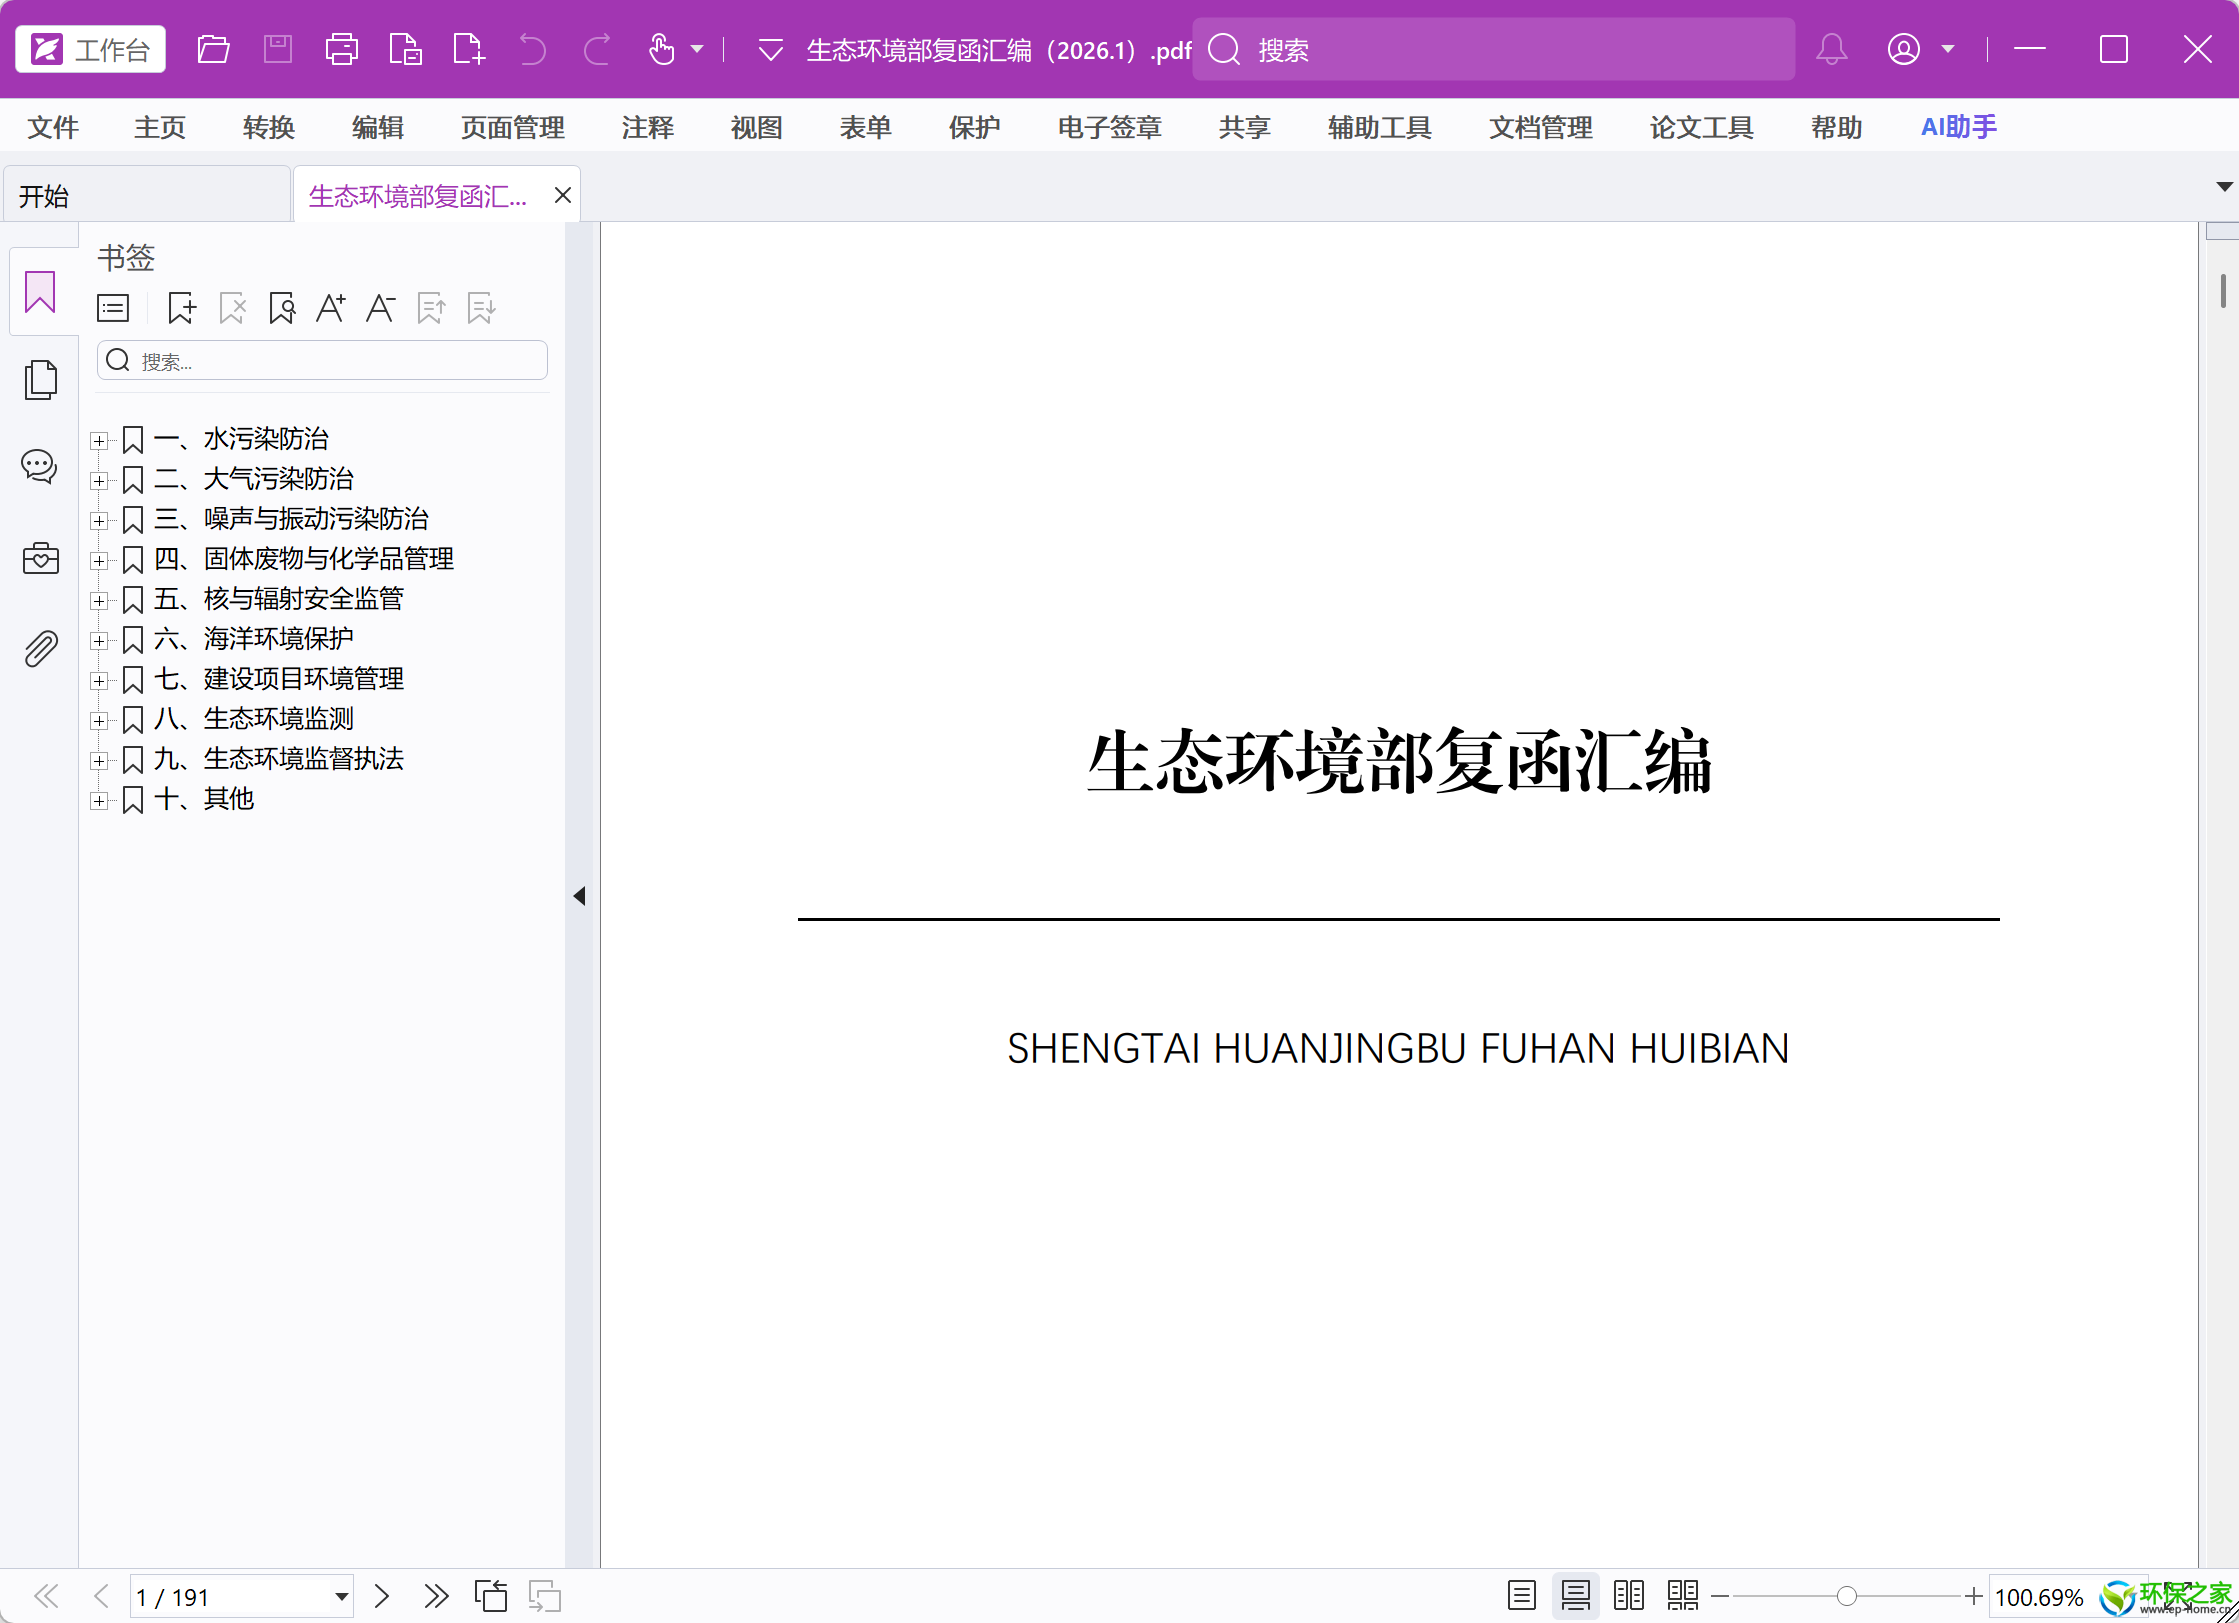The height and width of the screenshot is (1623, 2239).
Task: Increase bookmark font size icon
Action: click(x=331, y=308)
